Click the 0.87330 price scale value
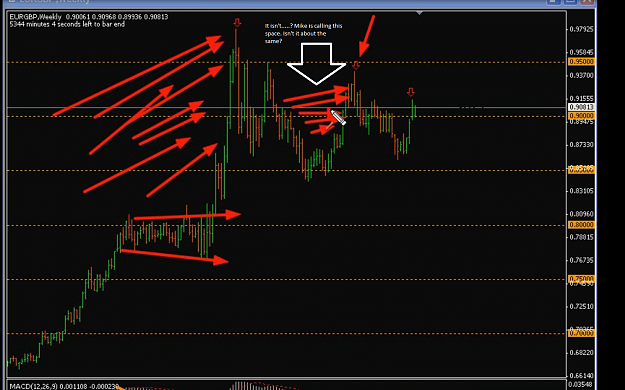The image size is (625, 390). pos(582,144)
